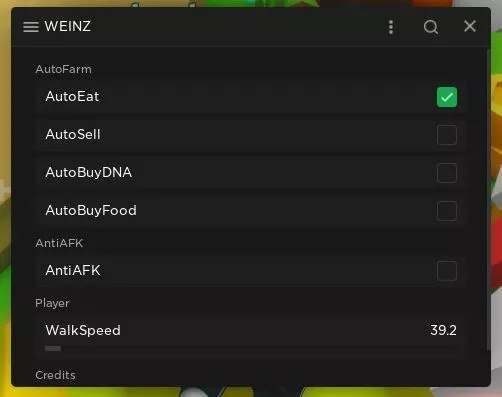Click the panel's vertical scrollbar
Viewport: 502px width, 397px height.
(489, 200)
